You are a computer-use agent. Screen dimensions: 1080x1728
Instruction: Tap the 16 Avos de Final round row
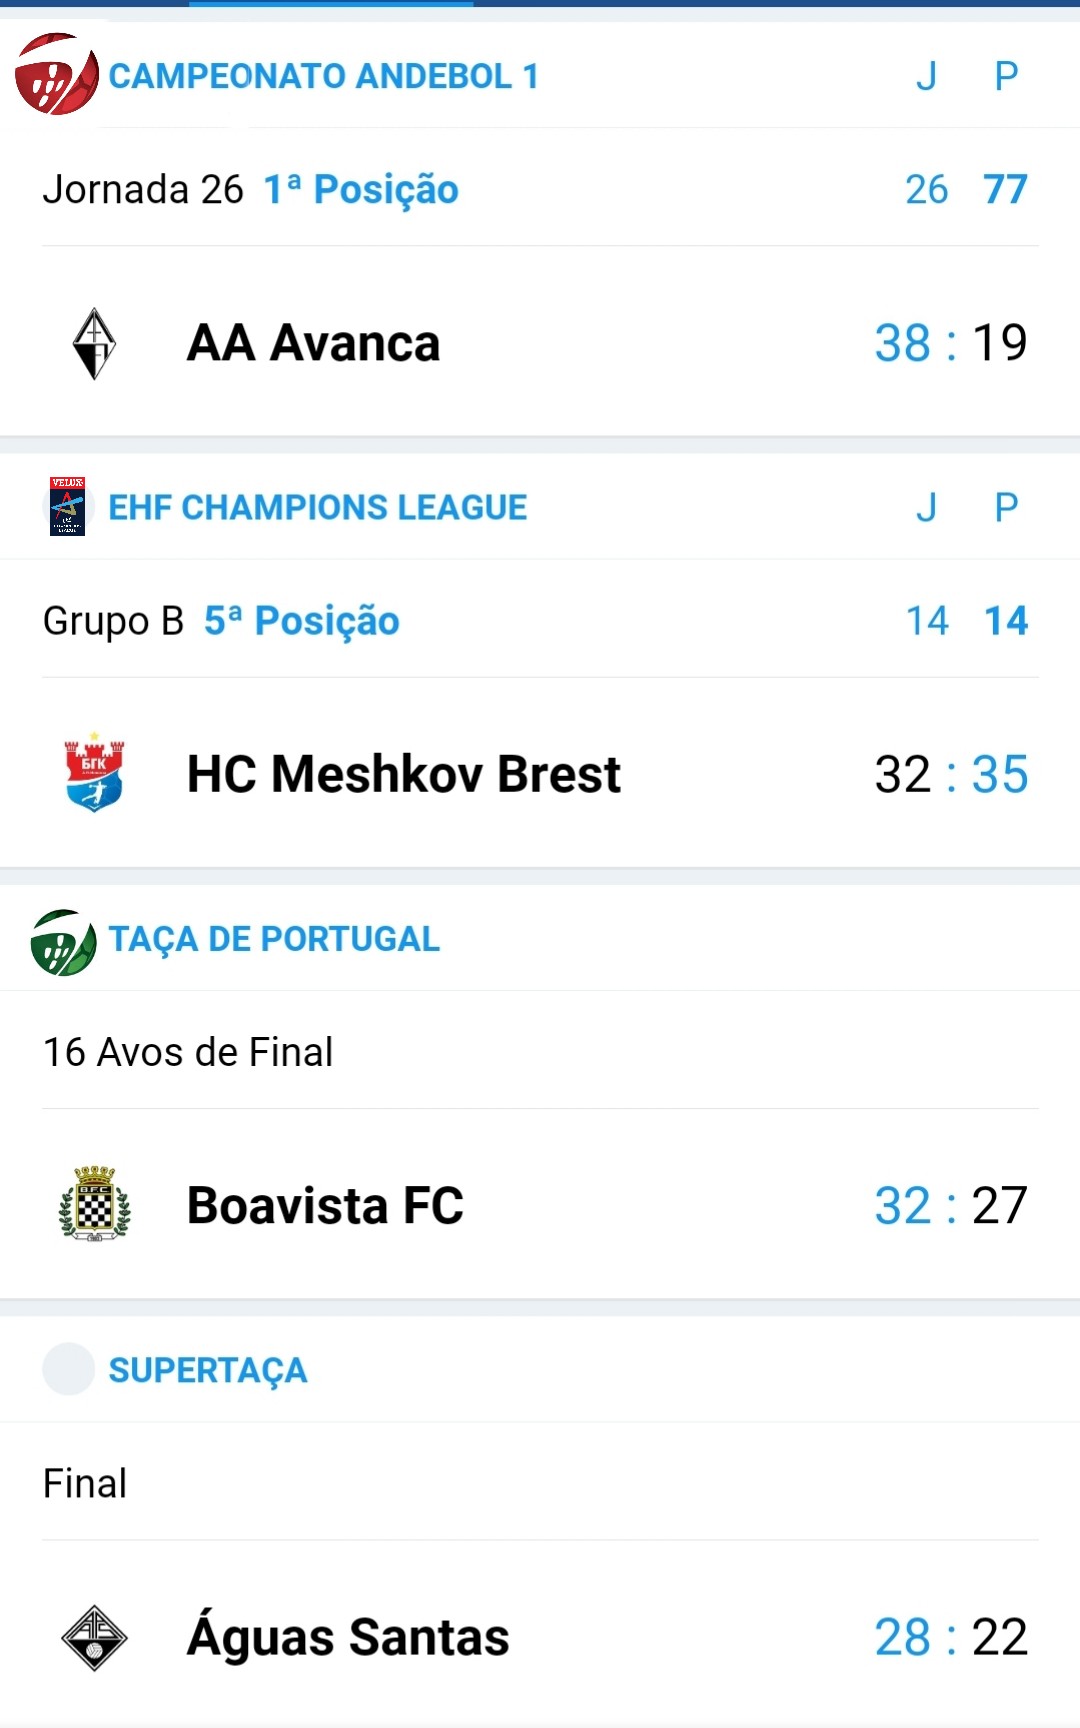point(540,1051)
